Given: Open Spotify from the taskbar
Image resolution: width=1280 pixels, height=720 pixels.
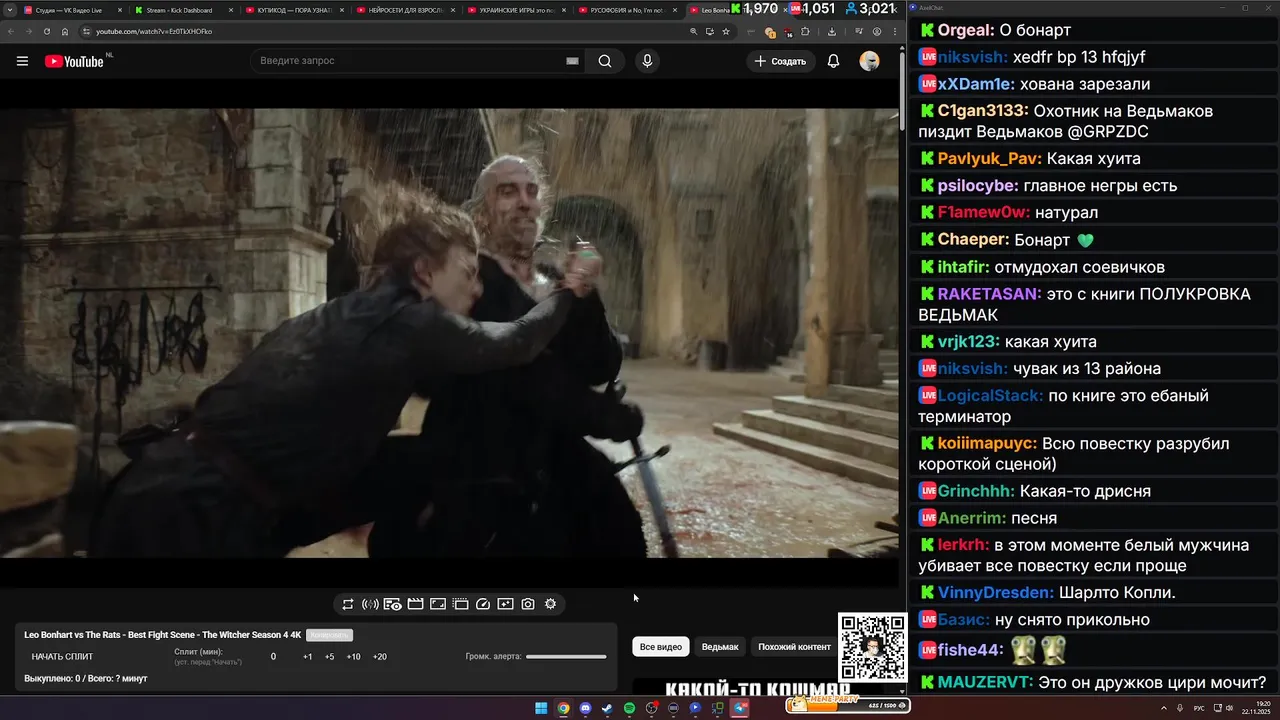Looking at the screenshot, I should [x=629, y=708].
